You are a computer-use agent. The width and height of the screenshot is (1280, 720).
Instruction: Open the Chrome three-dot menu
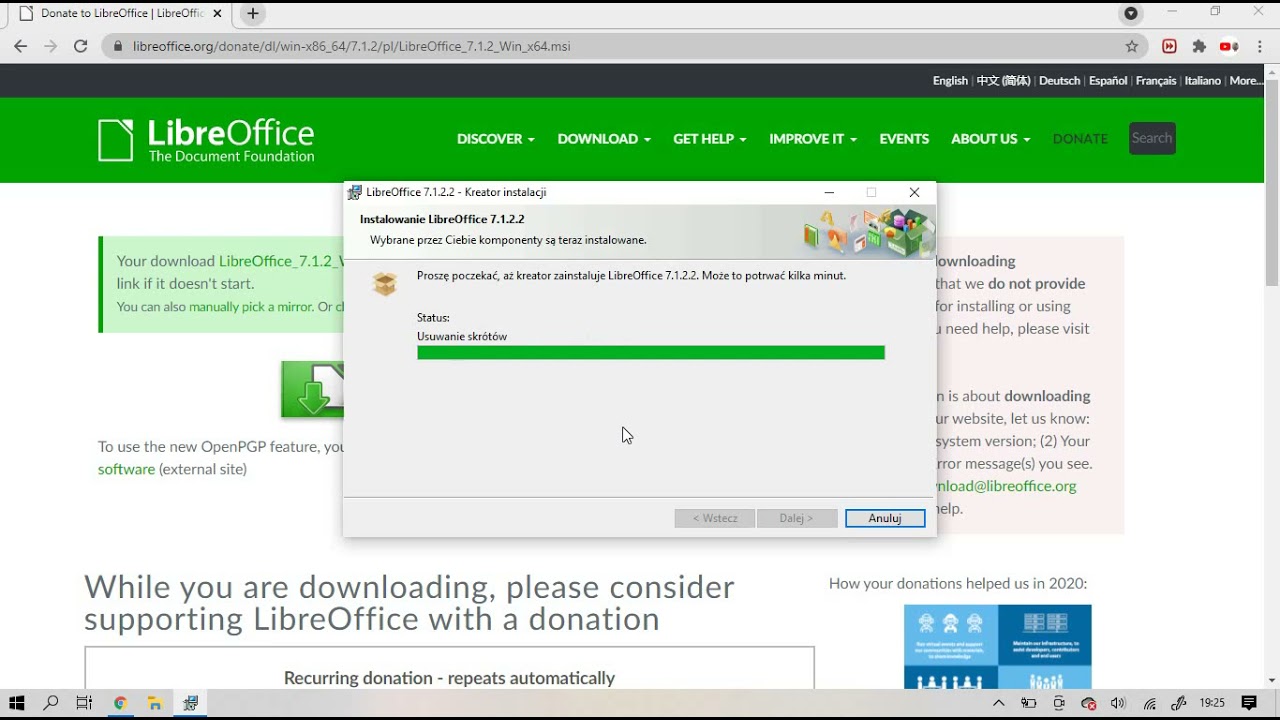click(x=1260, y=46)
